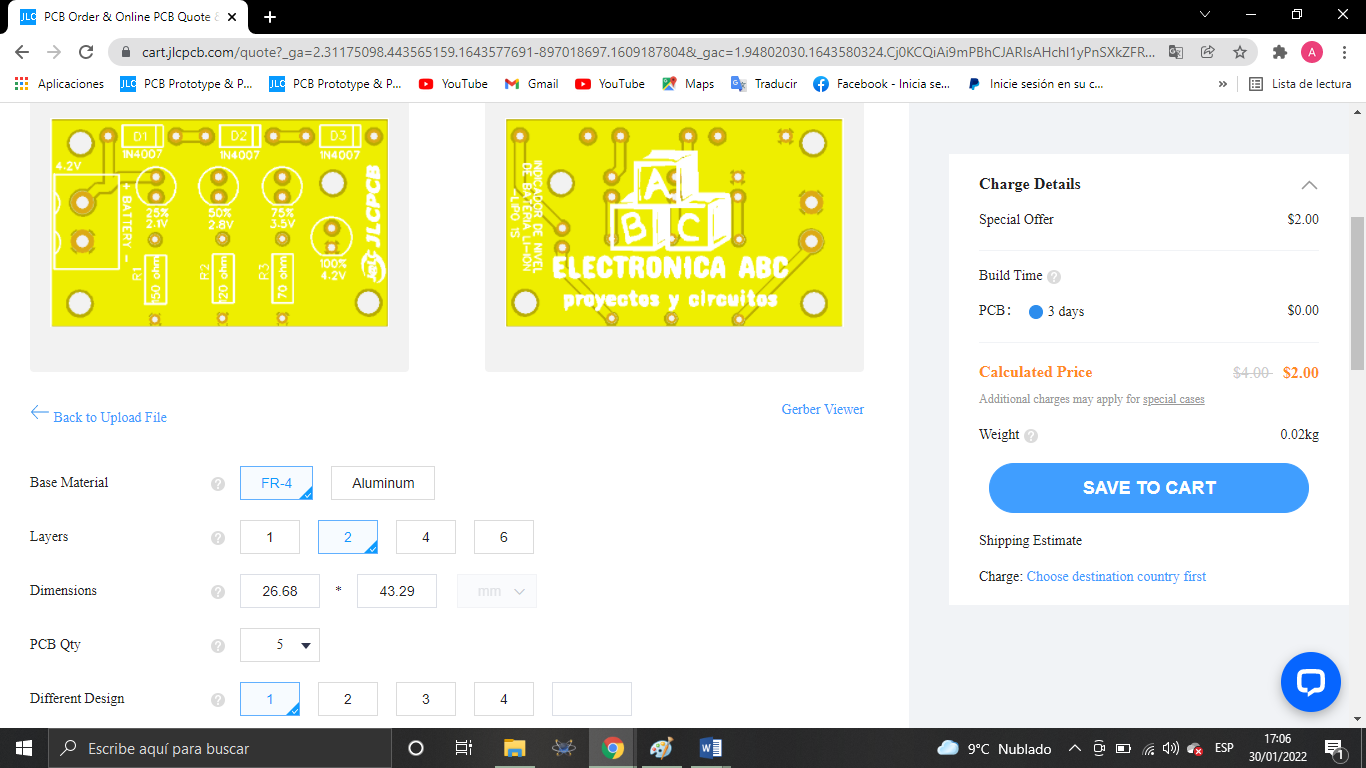Image resolution: width=1366 pixels, height=768 pixels.
Task: Open Aplicaciones bookmarks shortcut
Action: tap(60, 84)
